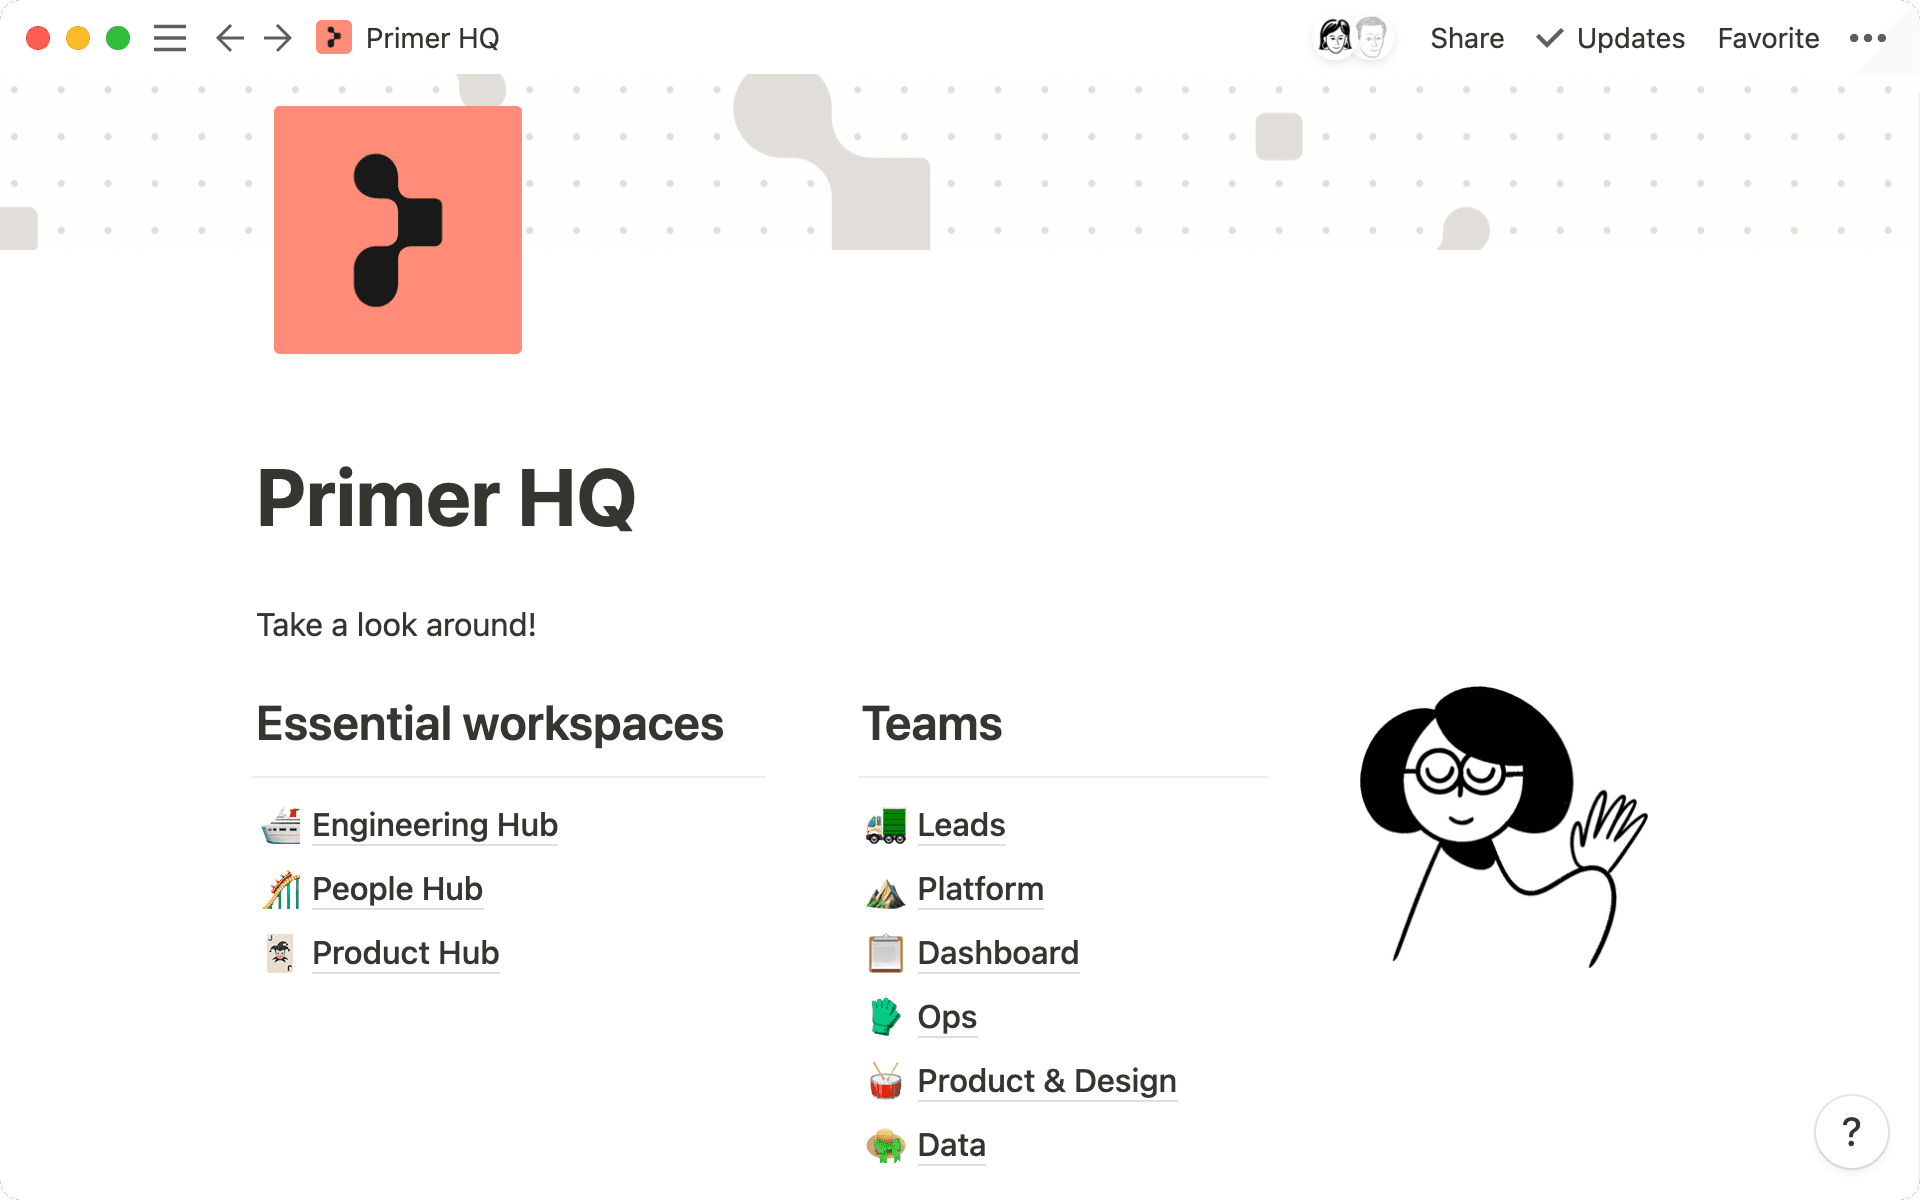Open the Product Hub page link
The width and height of the screenshot is (1920, 1200).
click(405, 953)
